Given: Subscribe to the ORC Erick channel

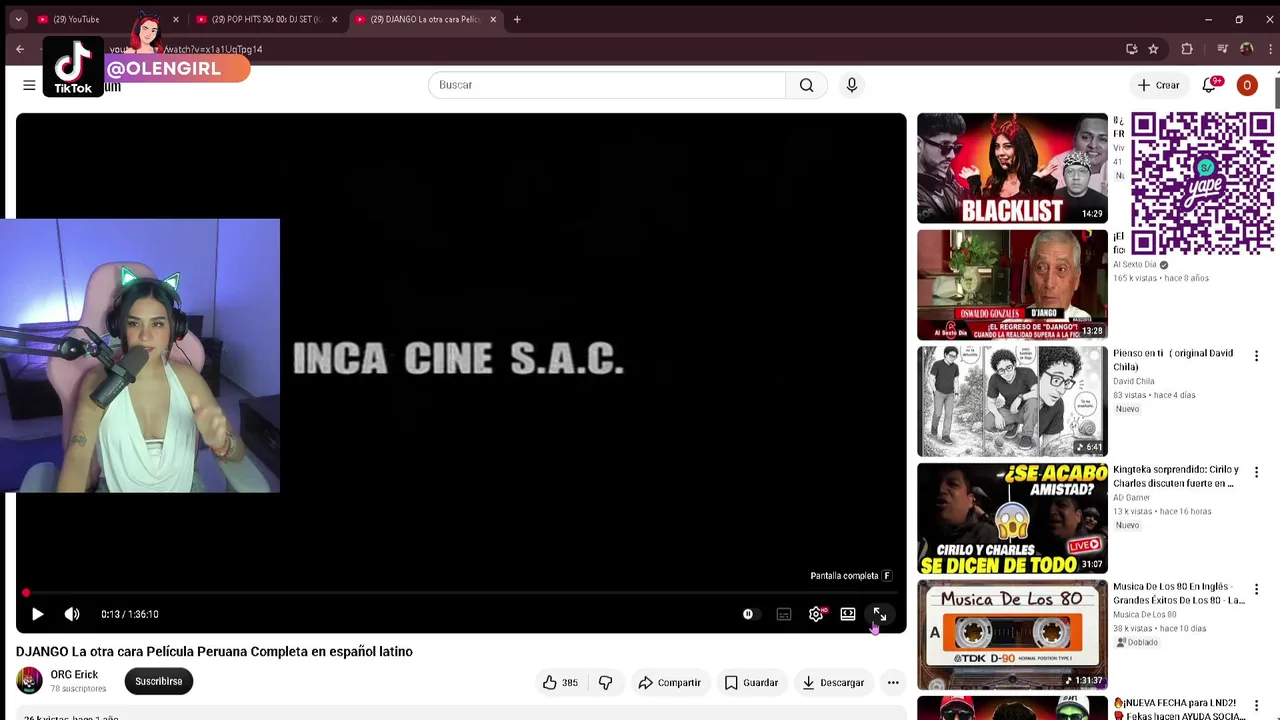Looking at the screenshot, I should point(159,682).
